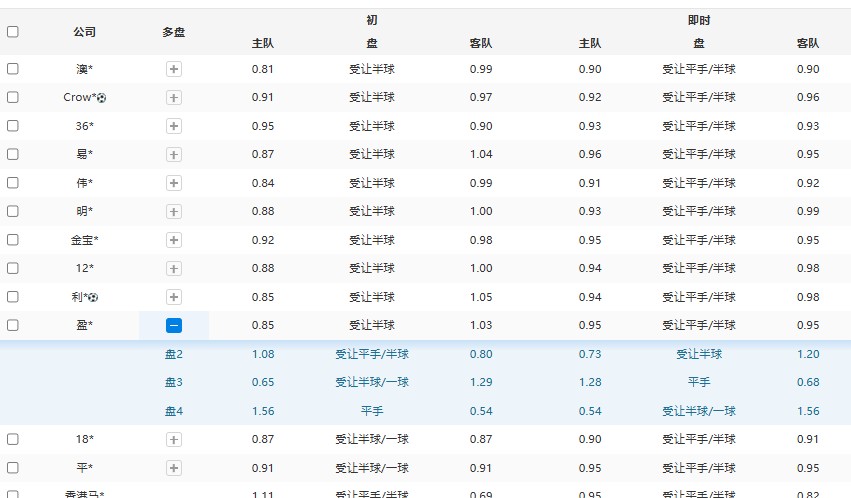
Task: Collapse the expanded 盈* handicap rows
Action: click(x=174, y=325)
